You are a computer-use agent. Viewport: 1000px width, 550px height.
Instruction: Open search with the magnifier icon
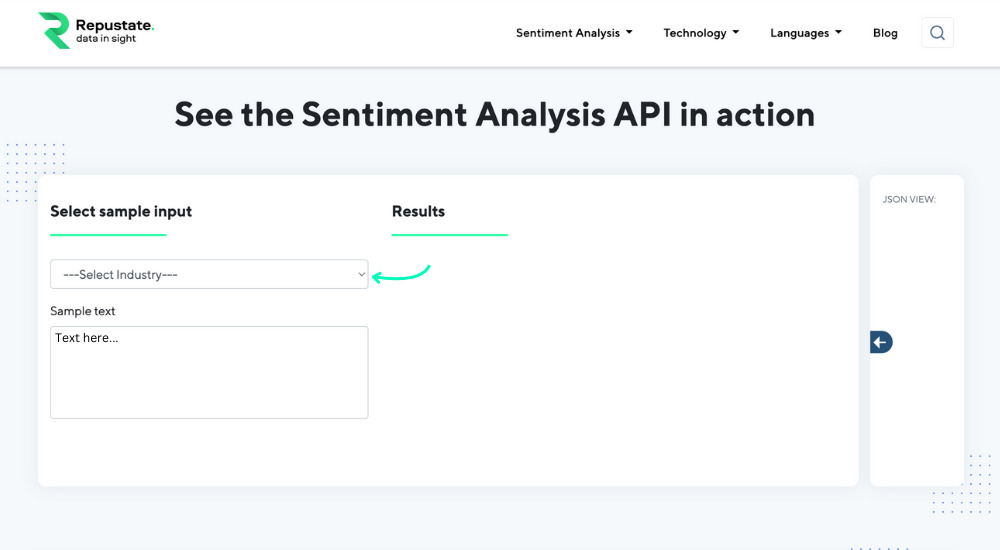tap(937, 33)
